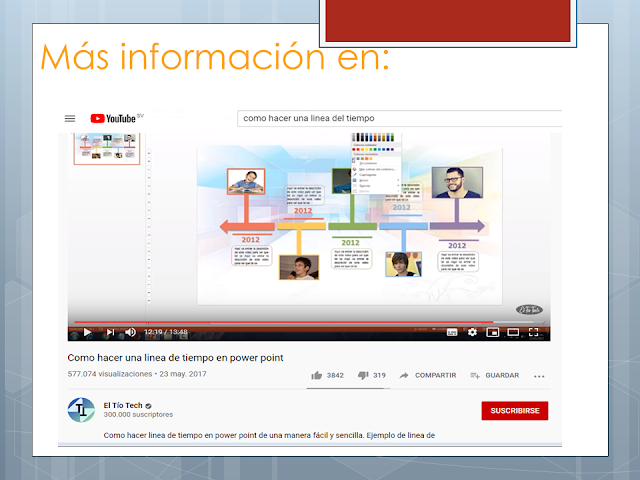Open the player settings gear
The image size is (640, 480).
(x=472, y=332)
